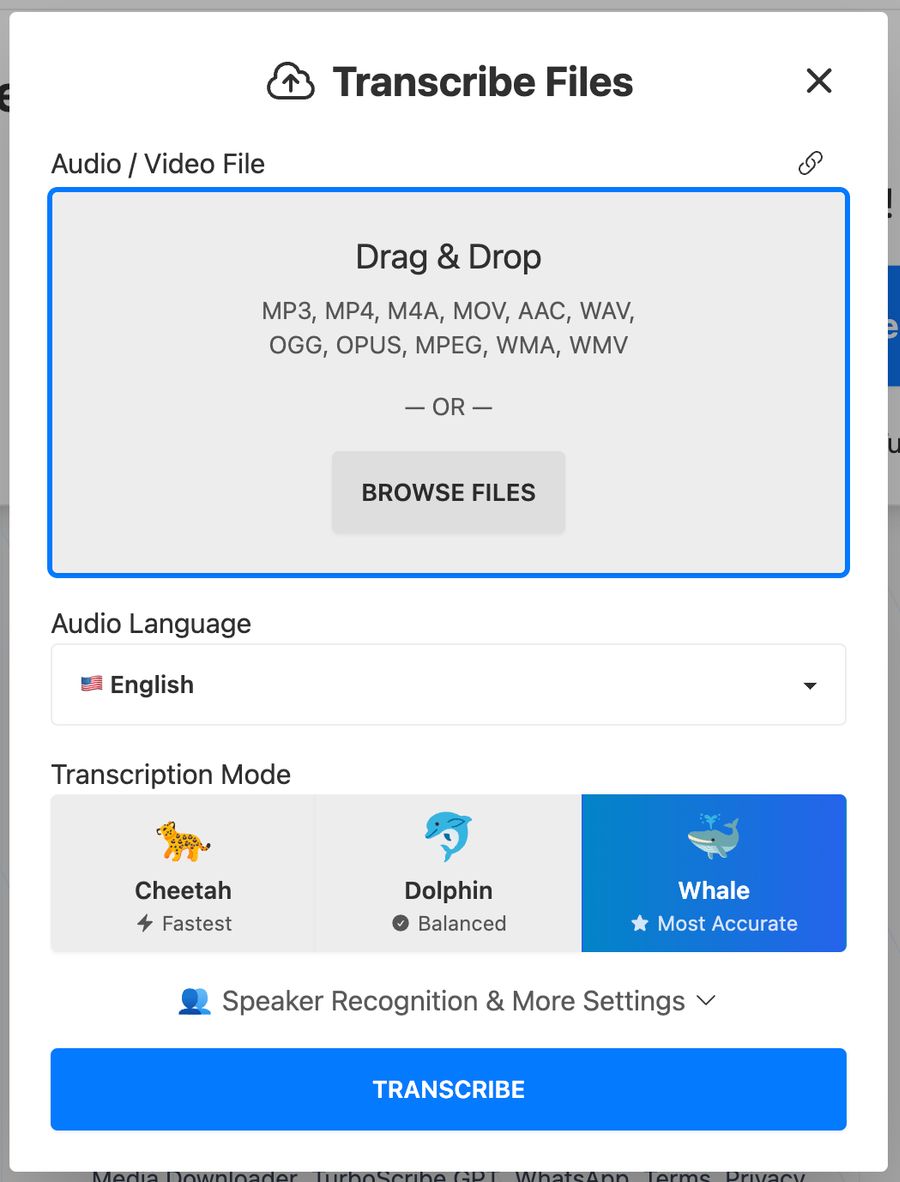Click the link icon to import from URL

(x=810, y=163)
